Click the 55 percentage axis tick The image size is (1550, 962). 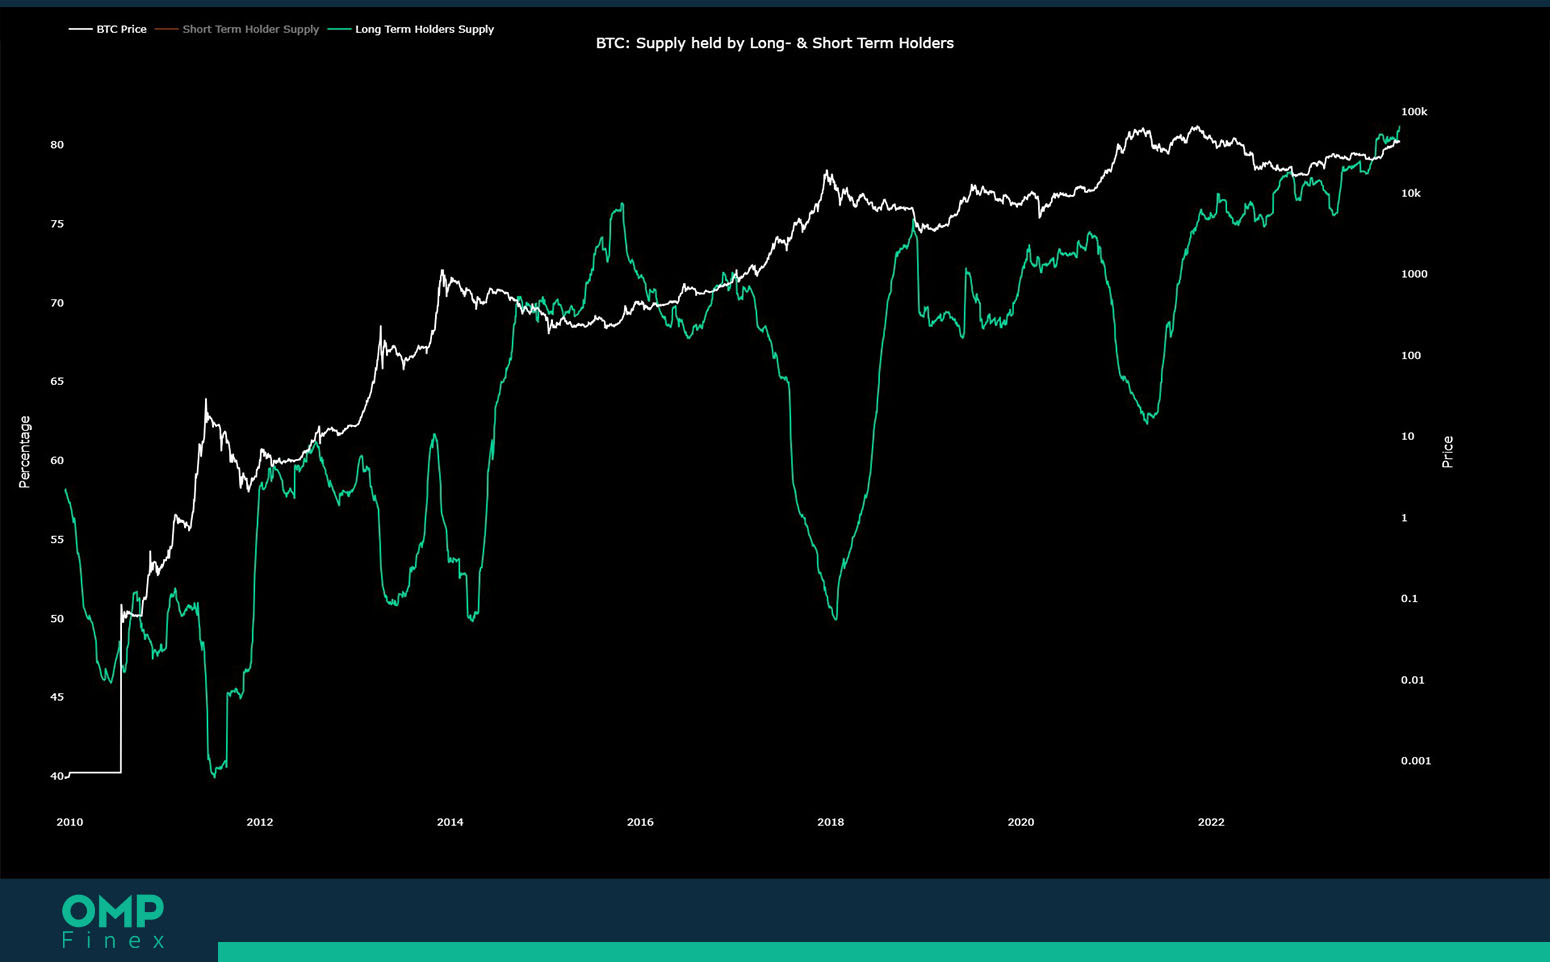(57, 540)
